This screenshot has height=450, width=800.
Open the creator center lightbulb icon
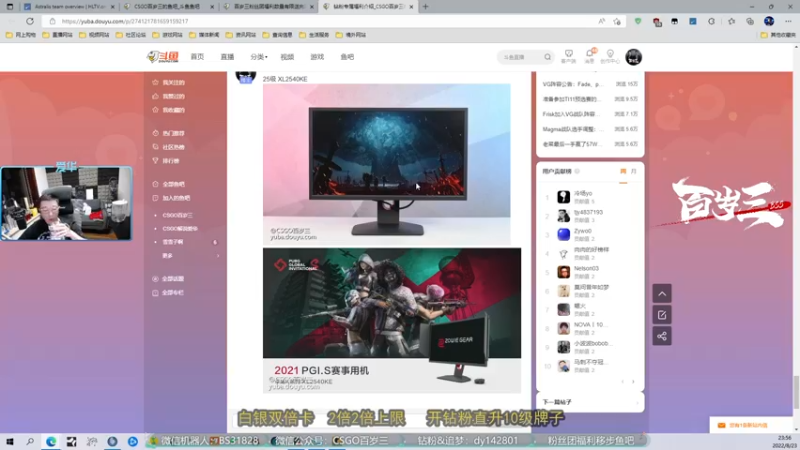click(610, 56)
